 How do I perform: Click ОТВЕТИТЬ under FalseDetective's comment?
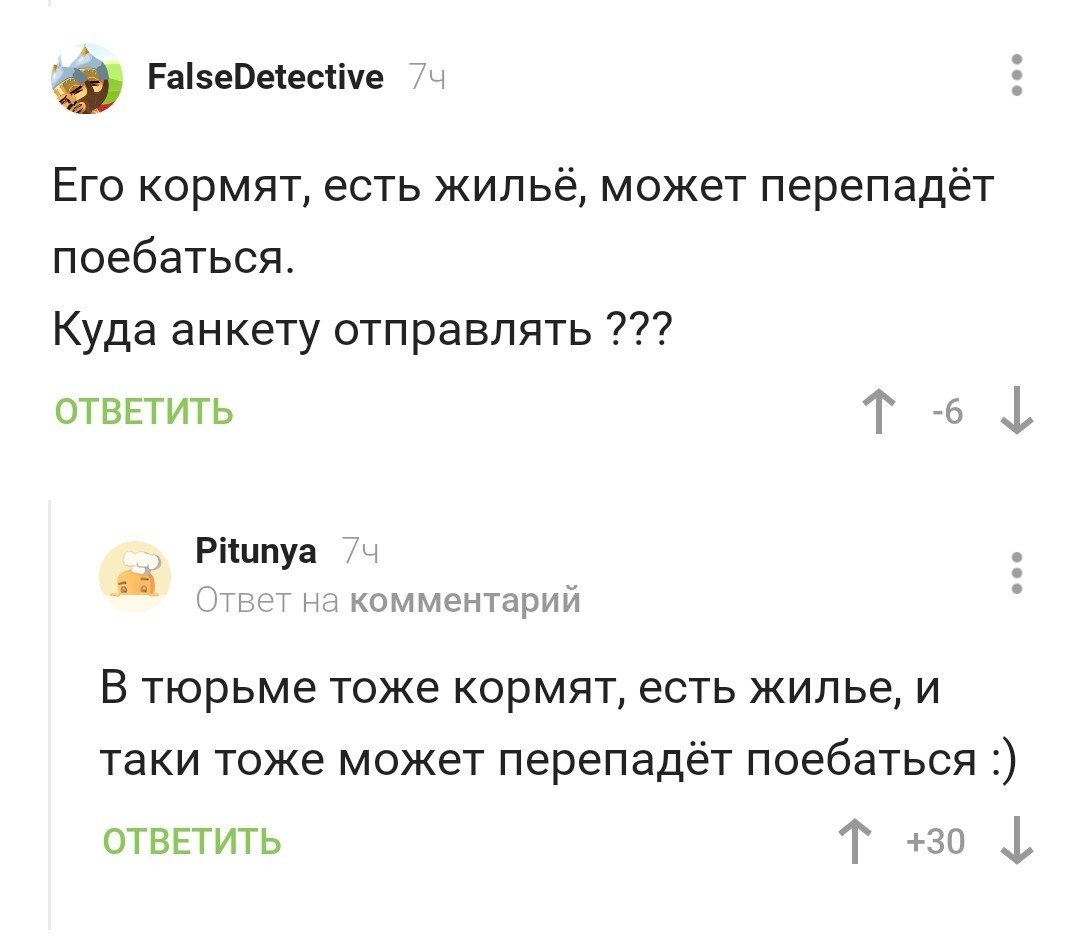coord(145,410)
